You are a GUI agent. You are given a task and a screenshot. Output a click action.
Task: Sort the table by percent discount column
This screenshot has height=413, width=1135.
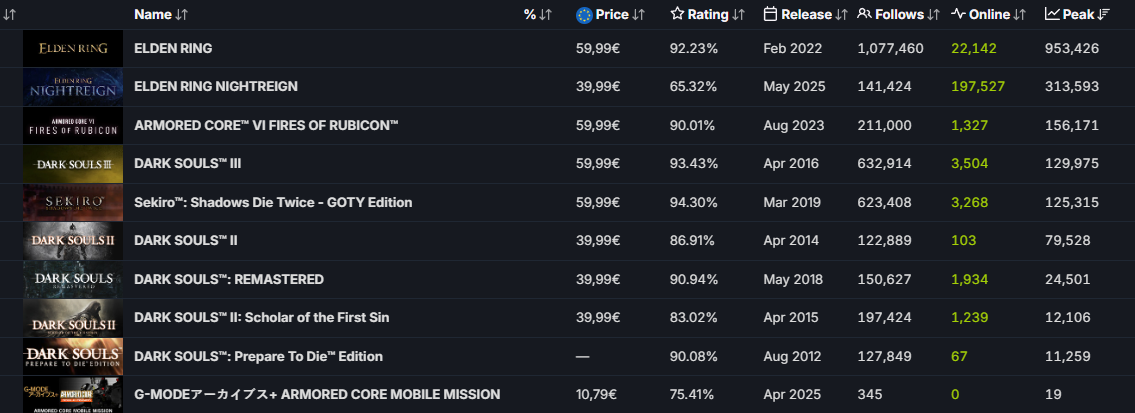(538, 14)
